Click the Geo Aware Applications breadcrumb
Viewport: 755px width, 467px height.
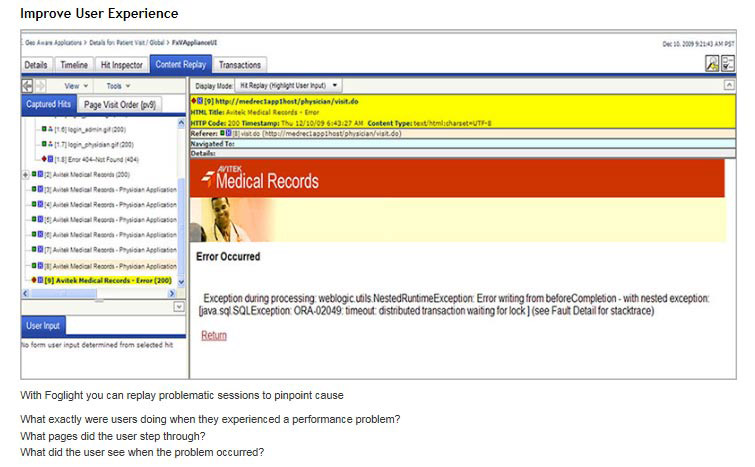pos(53,43)
